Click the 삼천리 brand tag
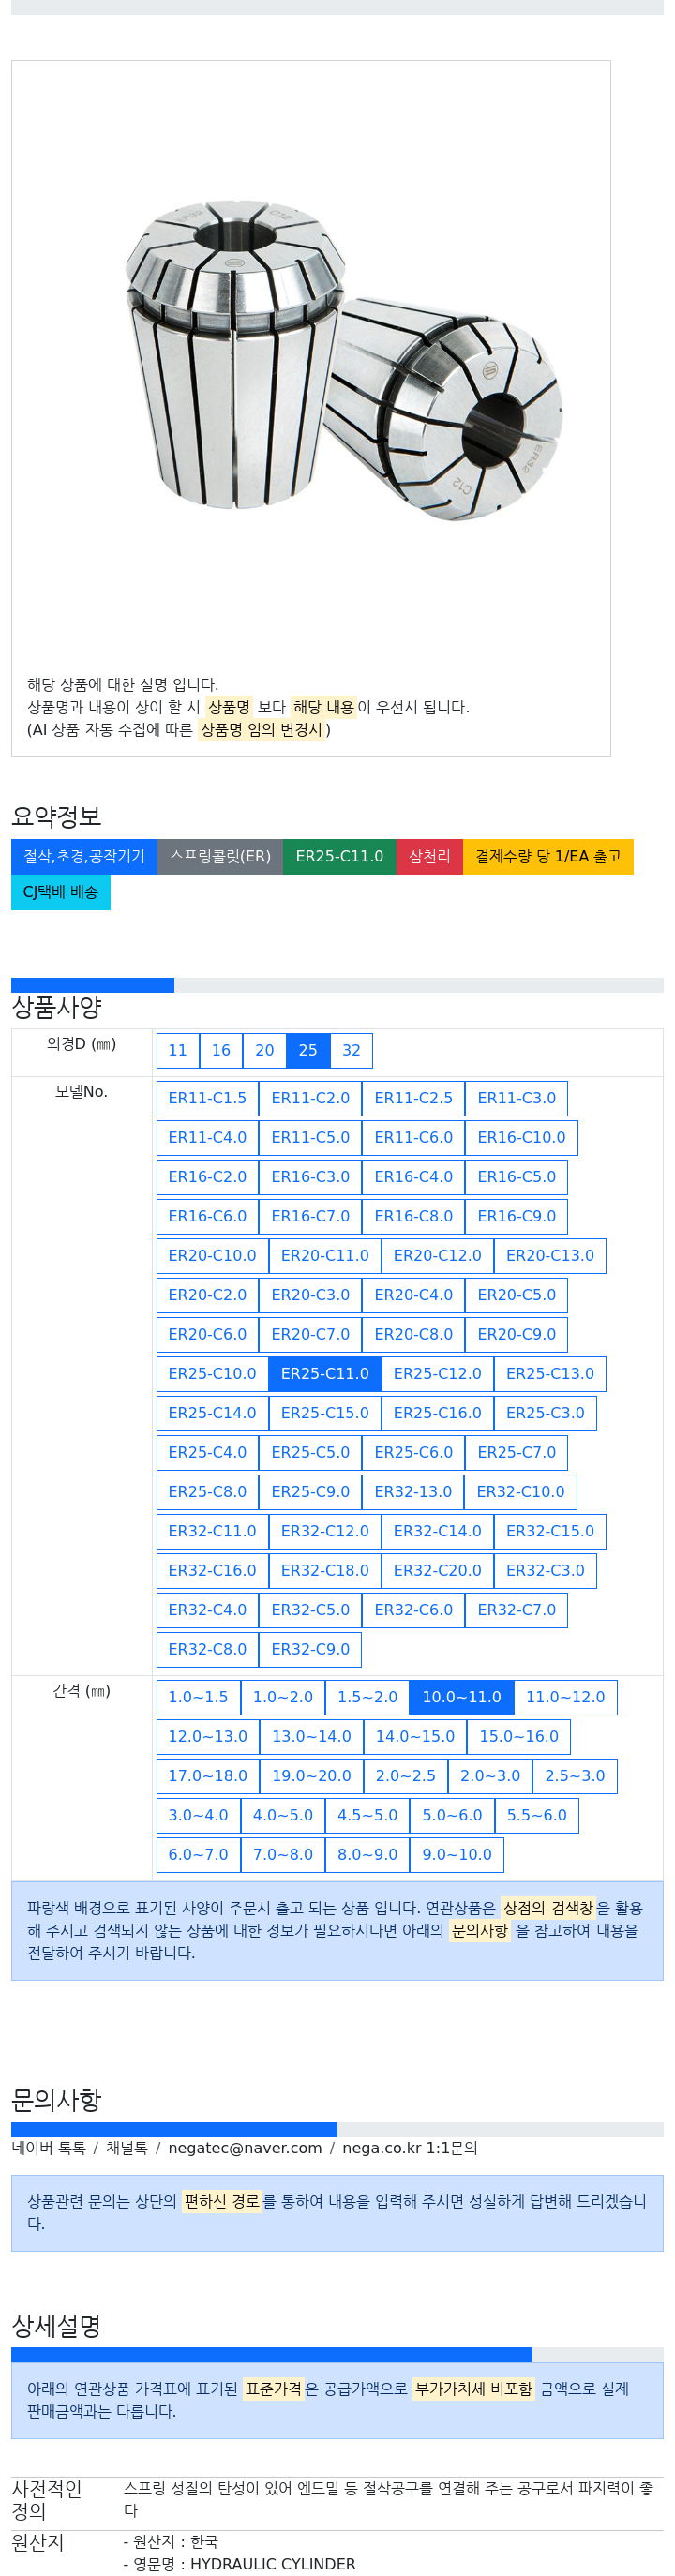The height and width of the screenshot is (2576, 675). (x=429, y=856)
